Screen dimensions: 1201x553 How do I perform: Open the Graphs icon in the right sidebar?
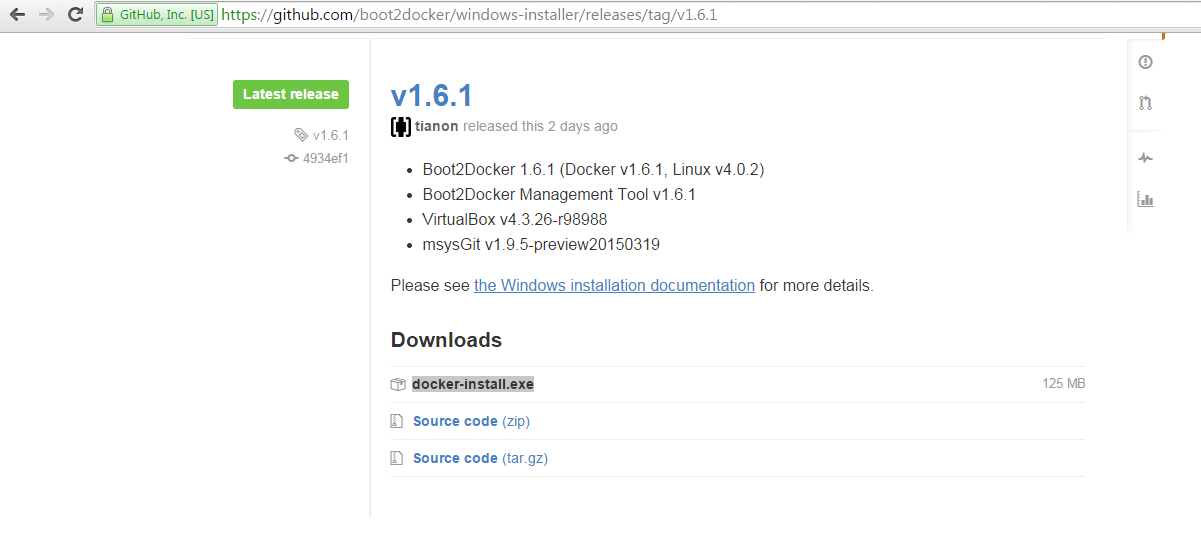[x=1146, y=199]
